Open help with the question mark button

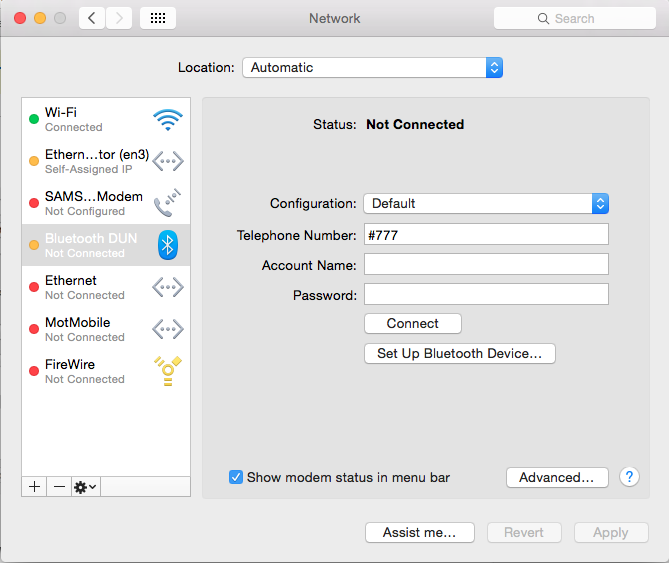click(629, 477)
